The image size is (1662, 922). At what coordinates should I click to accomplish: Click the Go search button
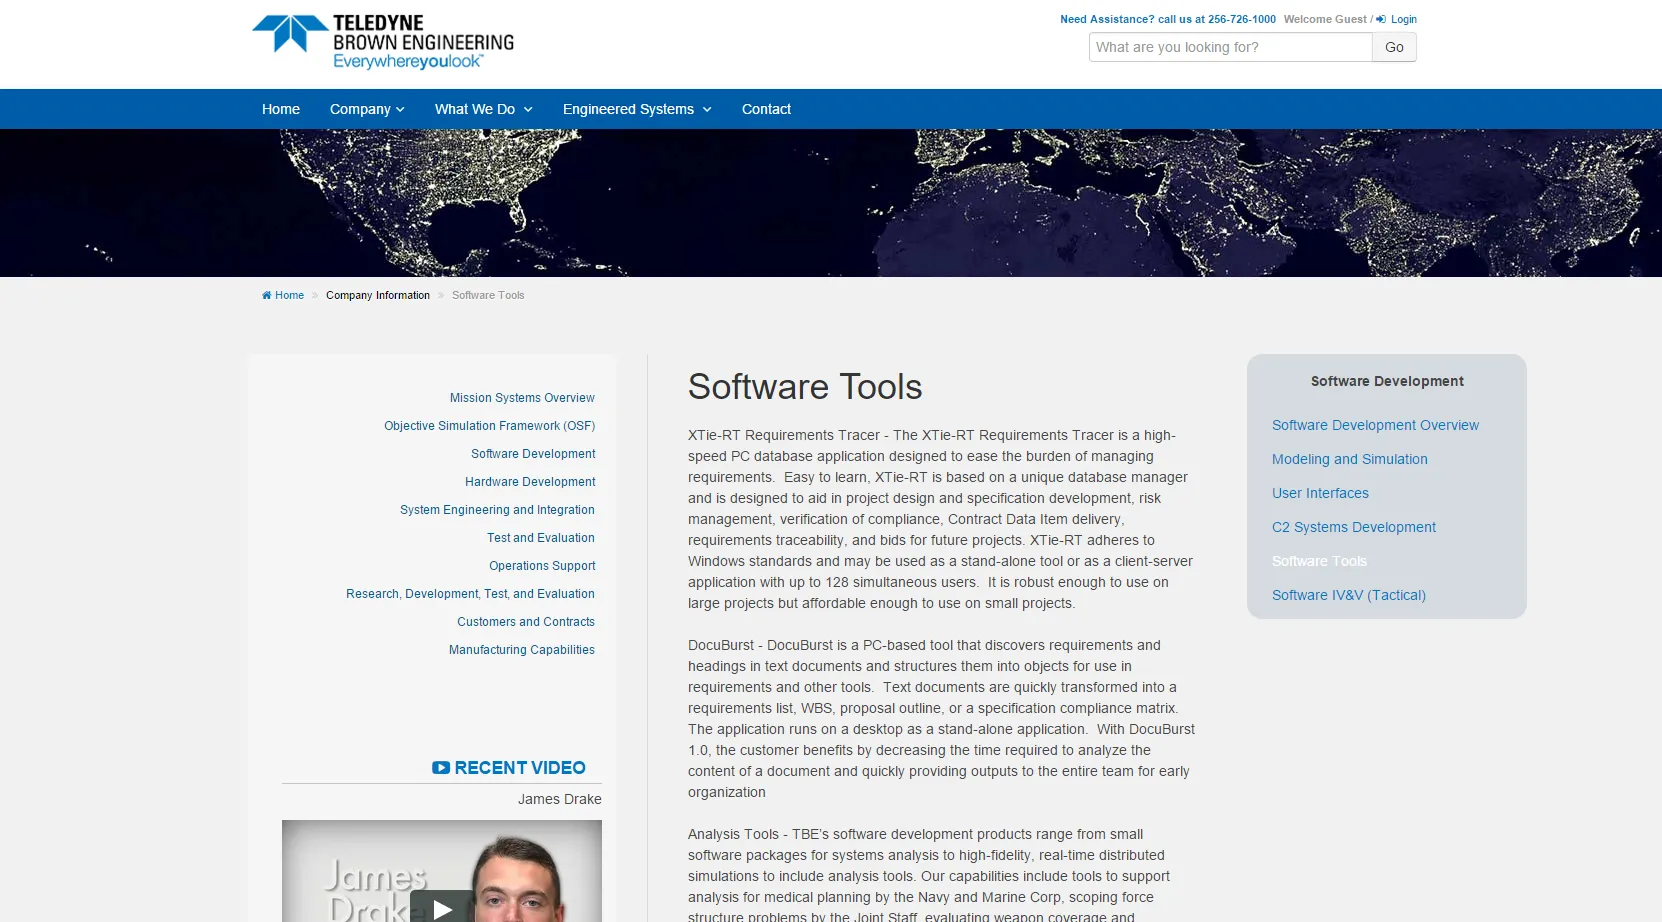[x=1394, y=47]
